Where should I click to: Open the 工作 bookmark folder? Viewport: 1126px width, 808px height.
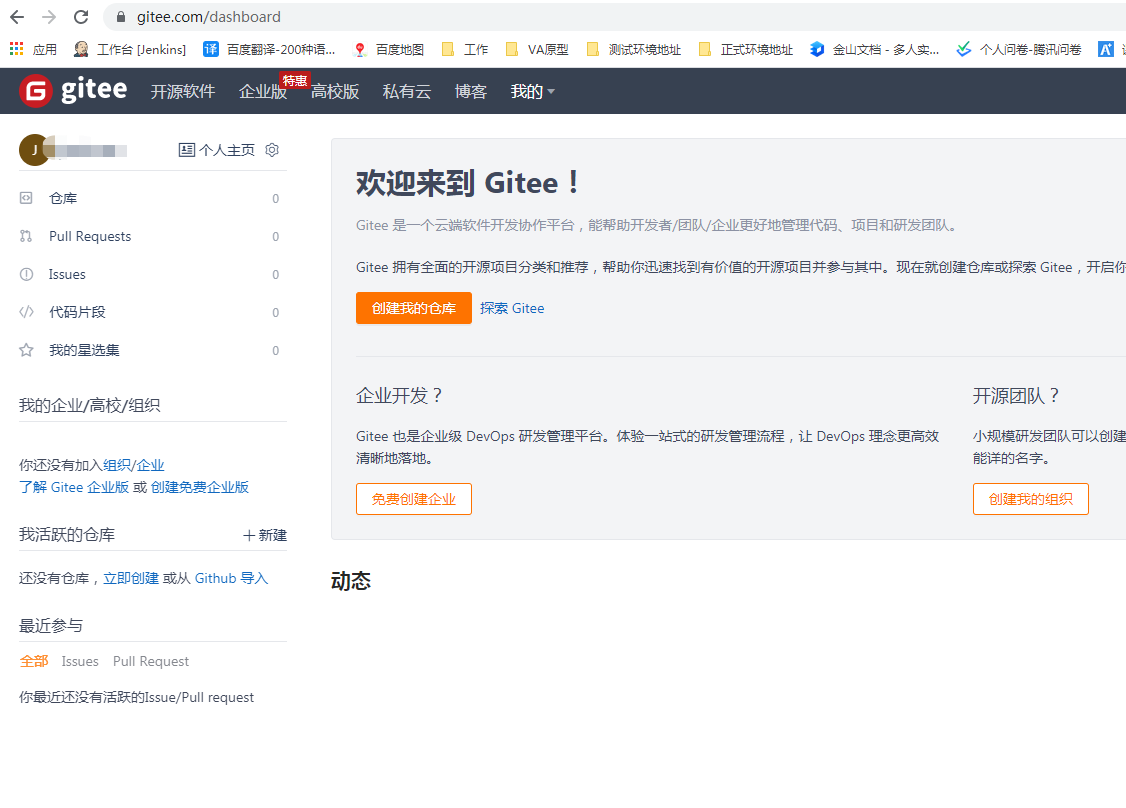tap(465, 49)
